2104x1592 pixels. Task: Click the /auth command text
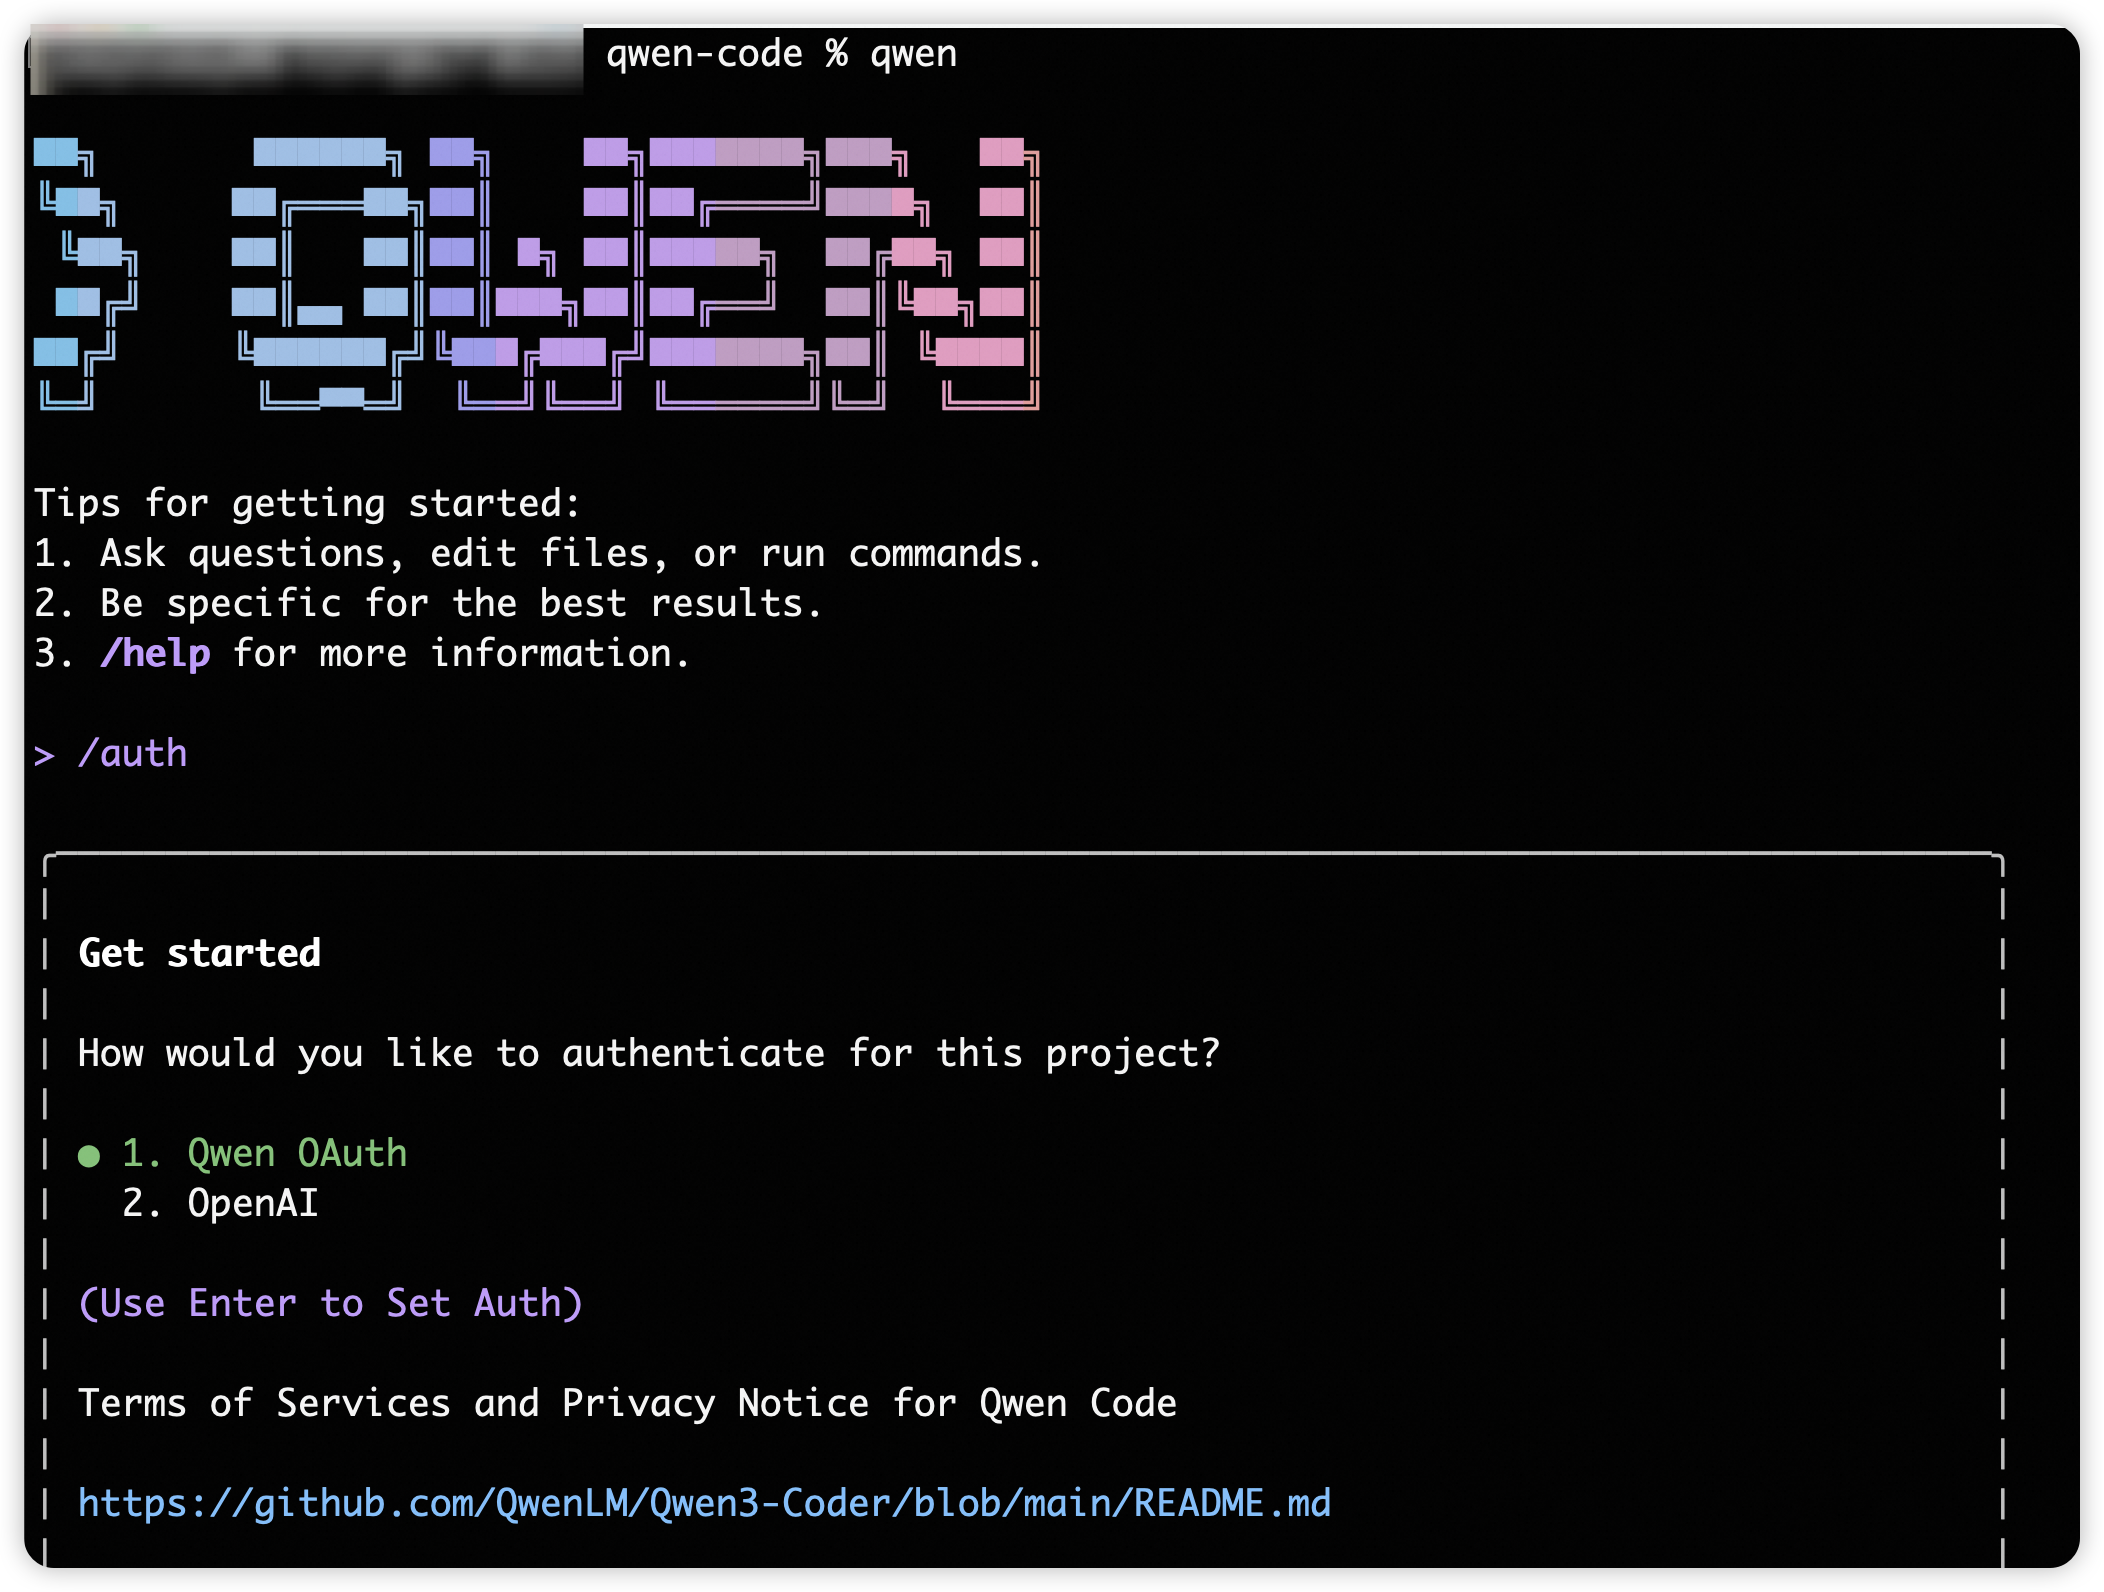[x=133, y=754]
